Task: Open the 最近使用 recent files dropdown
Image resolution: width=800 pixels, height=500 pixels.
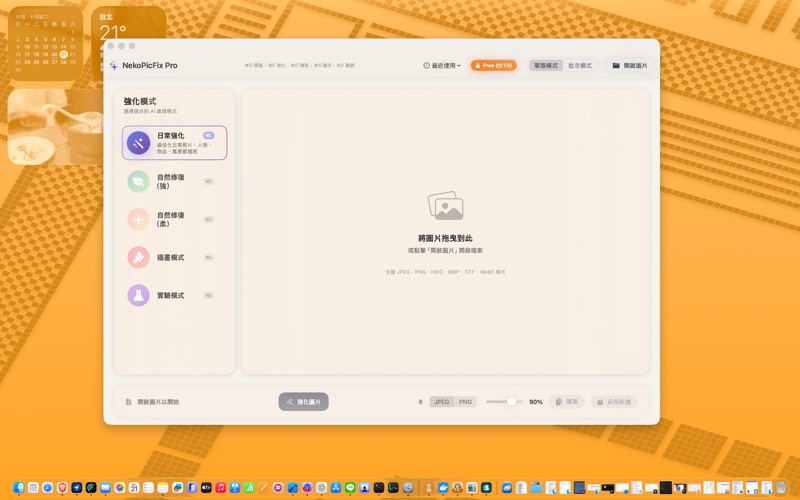Action: (x=442, y=65)
